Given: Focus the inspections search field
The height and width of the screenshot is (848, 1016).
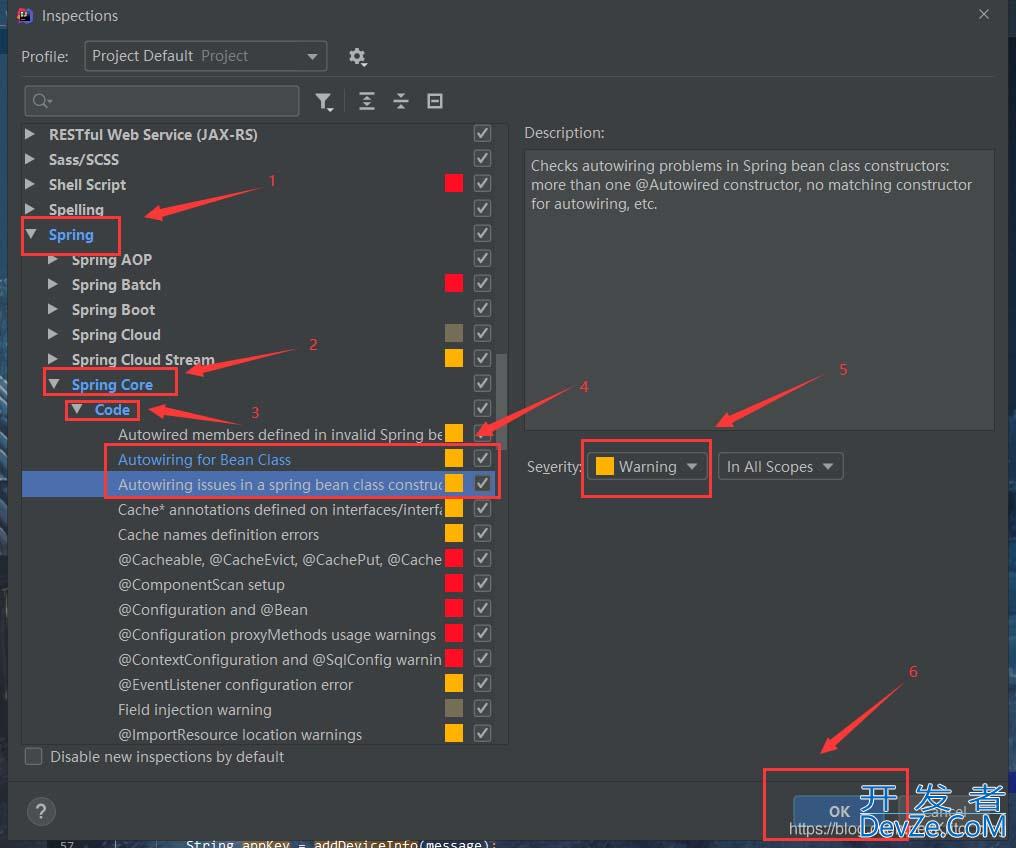Looking at the screenshot, I should pos(162,101).
